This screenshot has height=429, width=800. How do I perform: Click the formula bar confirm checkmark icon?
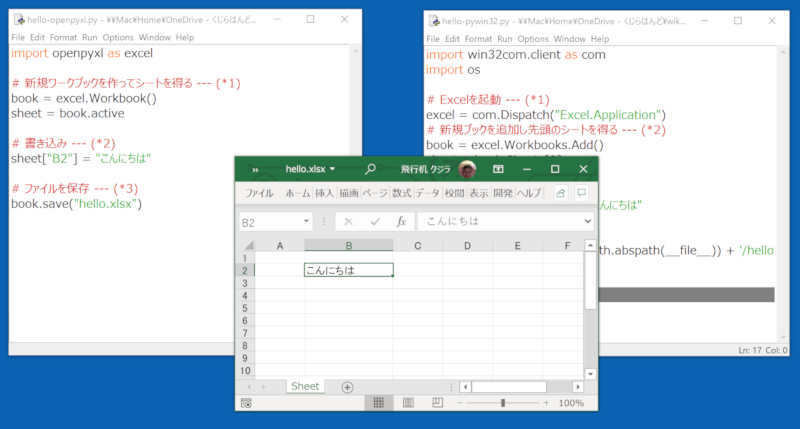tap(376, 221)
